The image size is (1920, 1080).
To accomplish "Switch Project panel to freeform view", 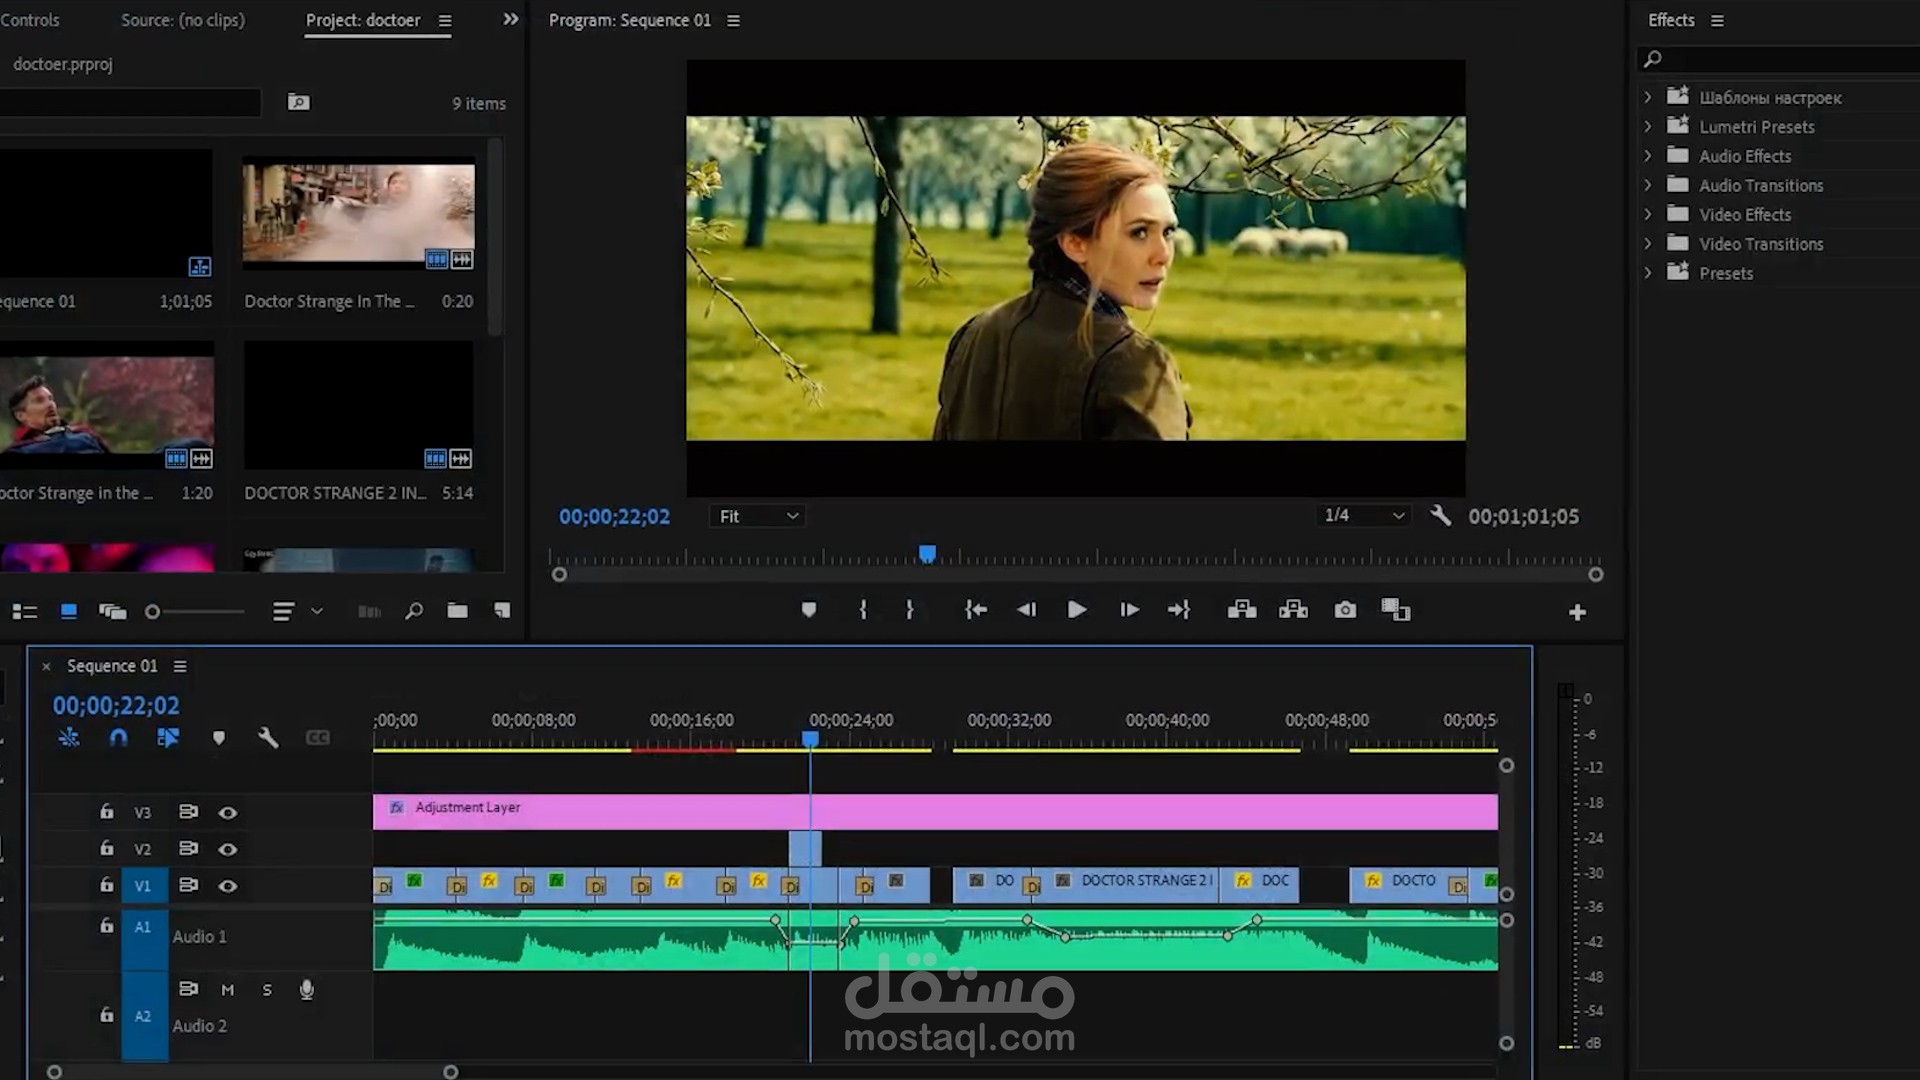I will [x=112, y=611].
